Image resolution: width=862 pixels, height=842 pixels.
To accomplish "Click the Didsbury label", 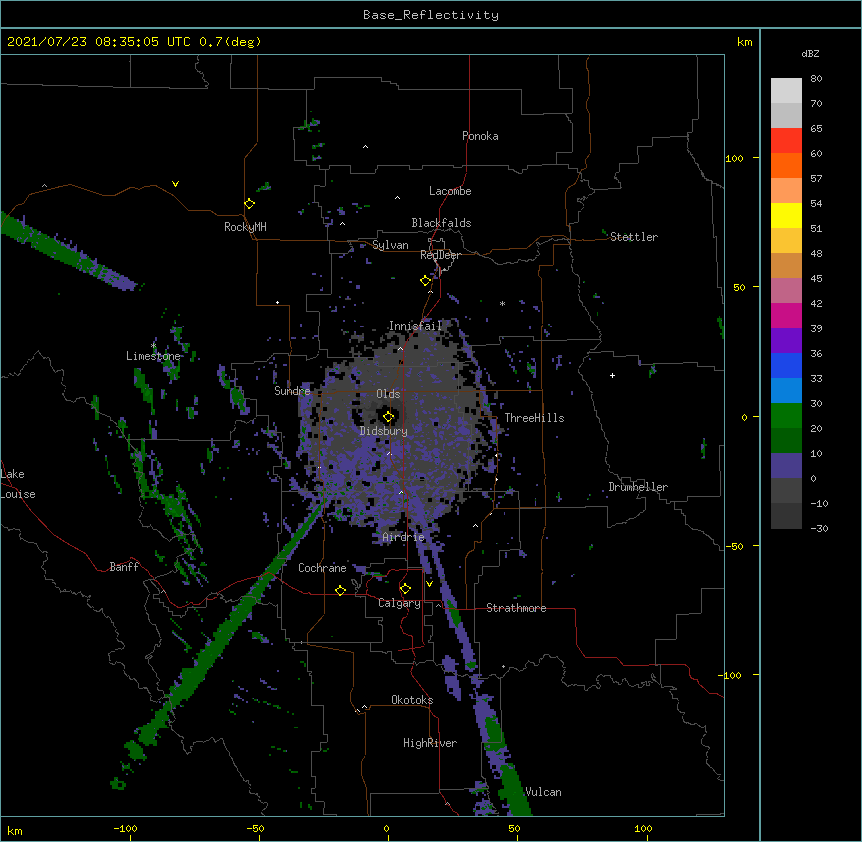I will (384, 431).
